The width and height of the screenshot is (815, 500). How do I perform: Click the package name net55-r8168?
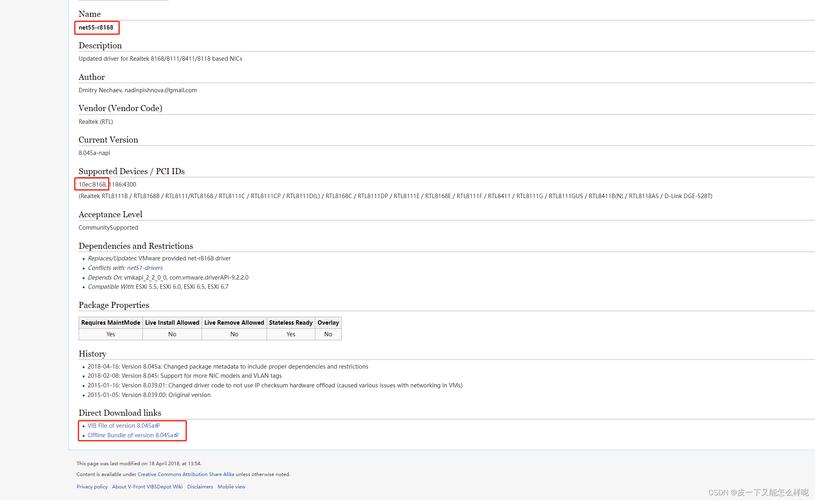(x=96, y=28)
